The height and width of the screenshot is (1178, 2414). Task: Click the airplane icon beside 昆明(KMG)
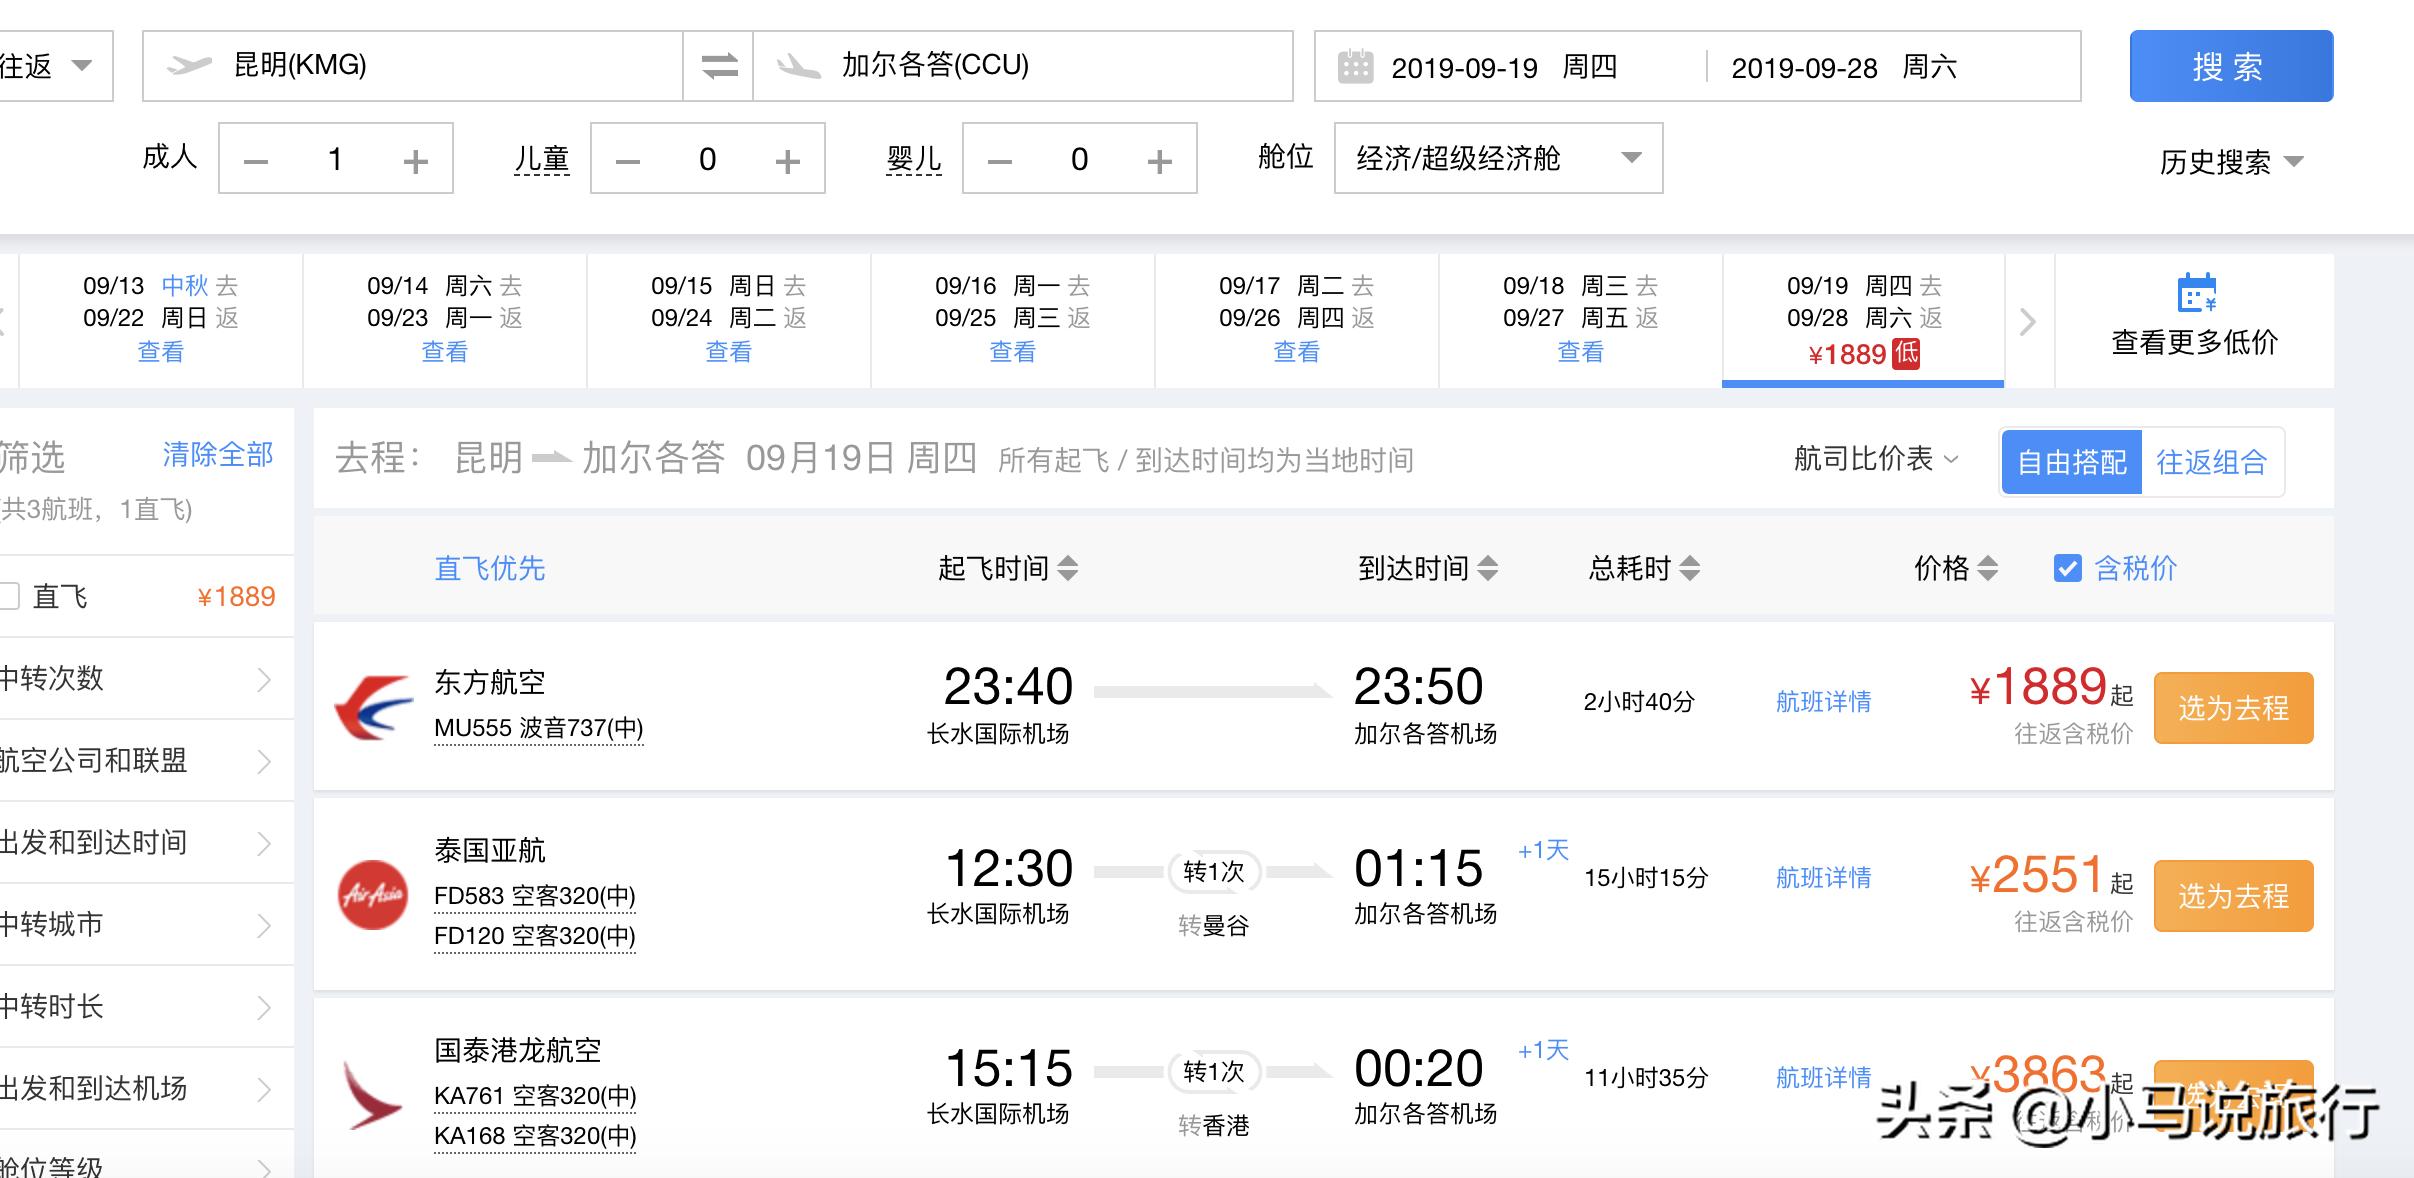190,66
